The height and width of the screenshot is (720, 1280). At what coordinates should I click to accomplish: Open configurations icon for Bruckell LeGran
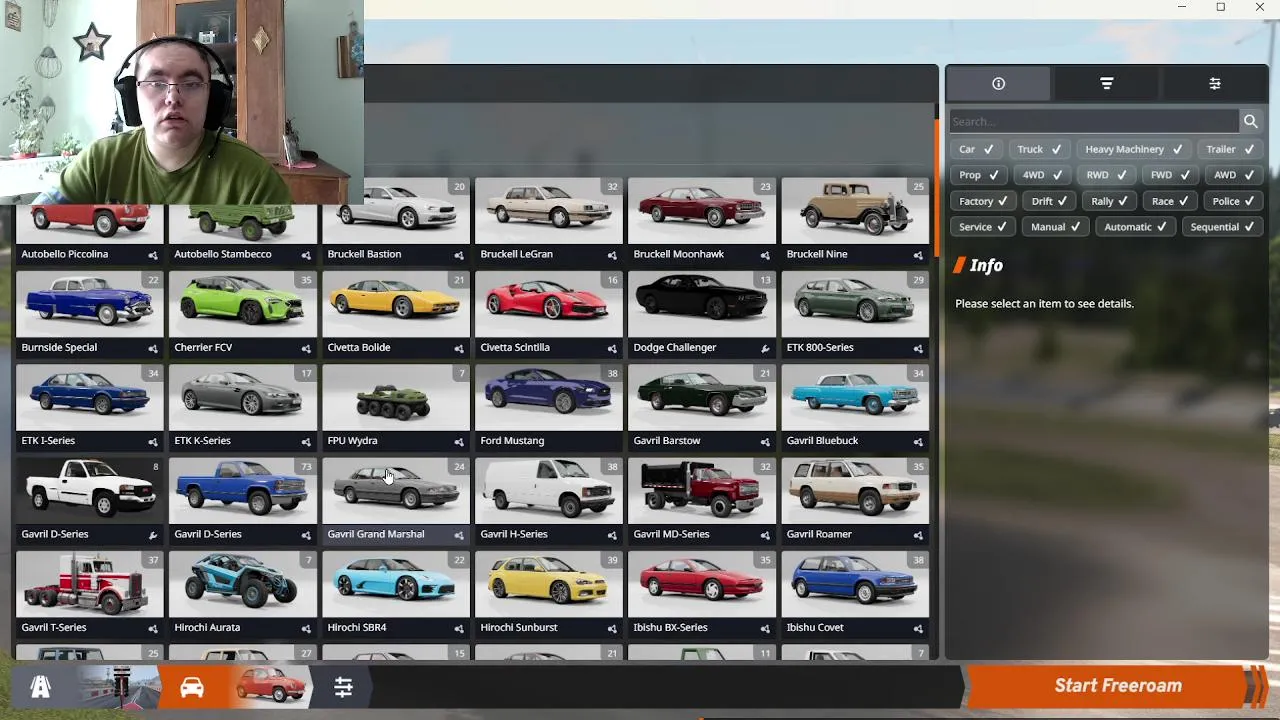pyautogui.click(x=612, y=255)
